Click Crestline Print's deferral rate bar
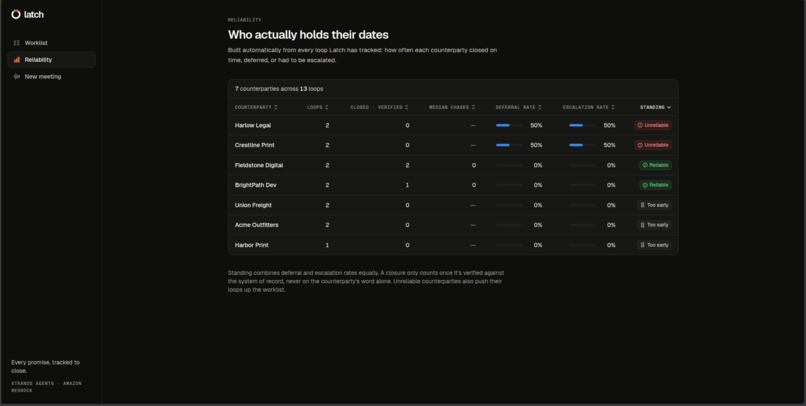Screen dimensions: 806x406 (x=509, y=145)
